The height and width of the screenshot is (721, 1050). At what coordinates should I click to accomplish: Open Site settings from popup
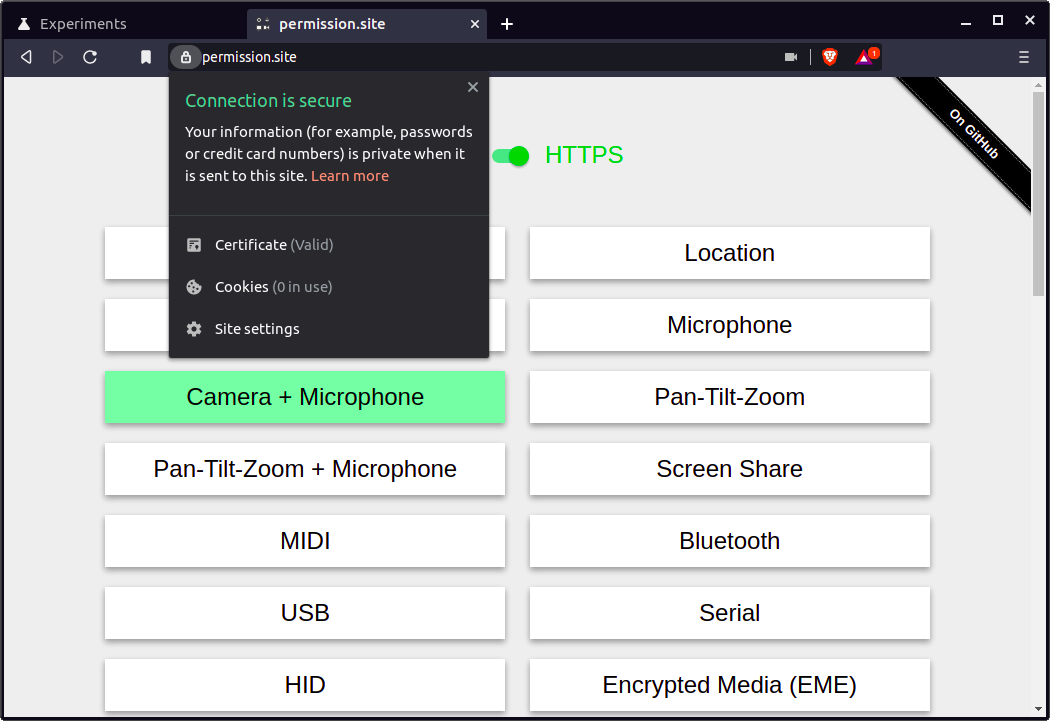click(x=328, y=329)
